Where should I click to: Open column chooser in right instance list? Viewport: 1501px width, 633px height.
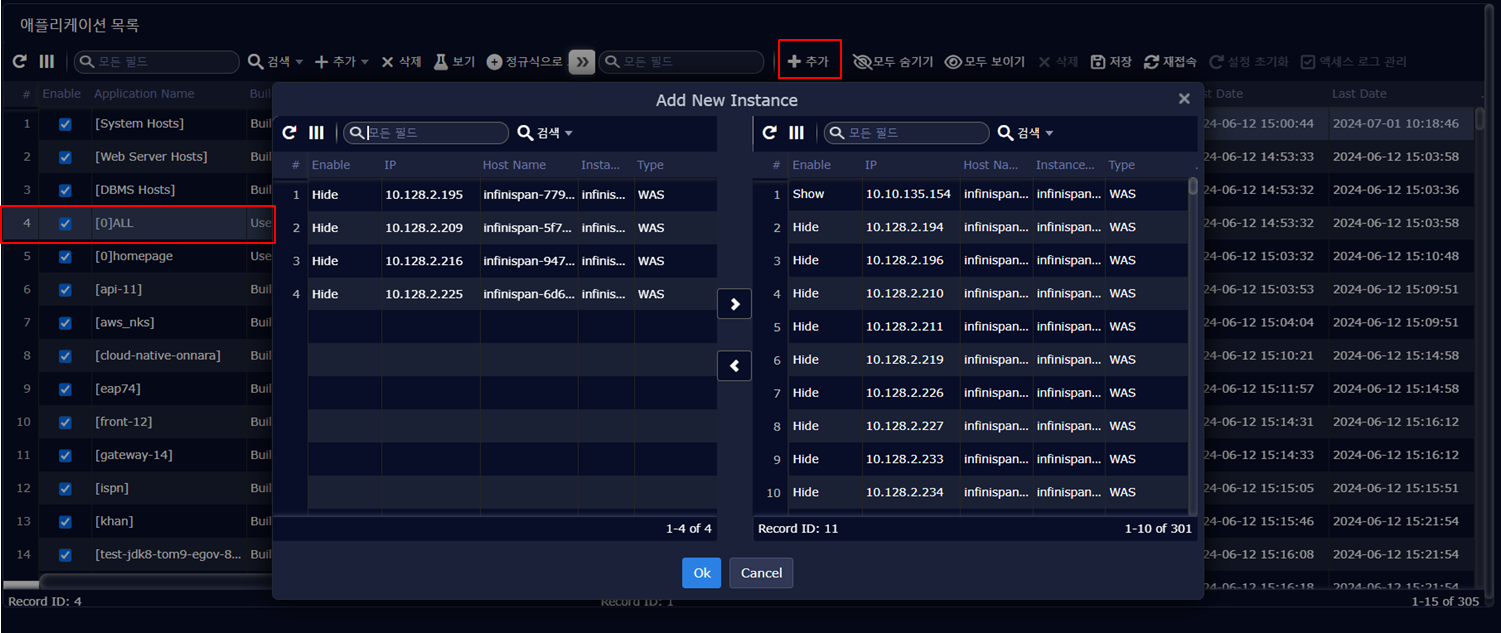[x=796, y=133]
